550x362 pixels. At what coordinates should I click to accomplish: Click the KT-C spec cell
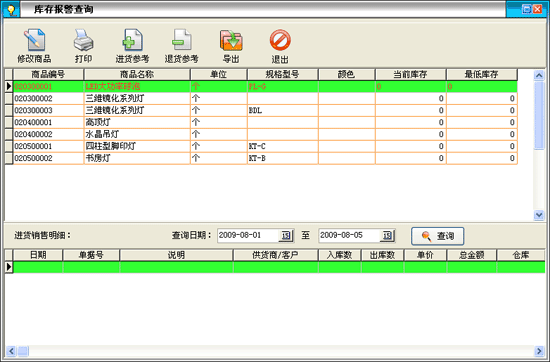pyautogui.click(x=283, y=146)
